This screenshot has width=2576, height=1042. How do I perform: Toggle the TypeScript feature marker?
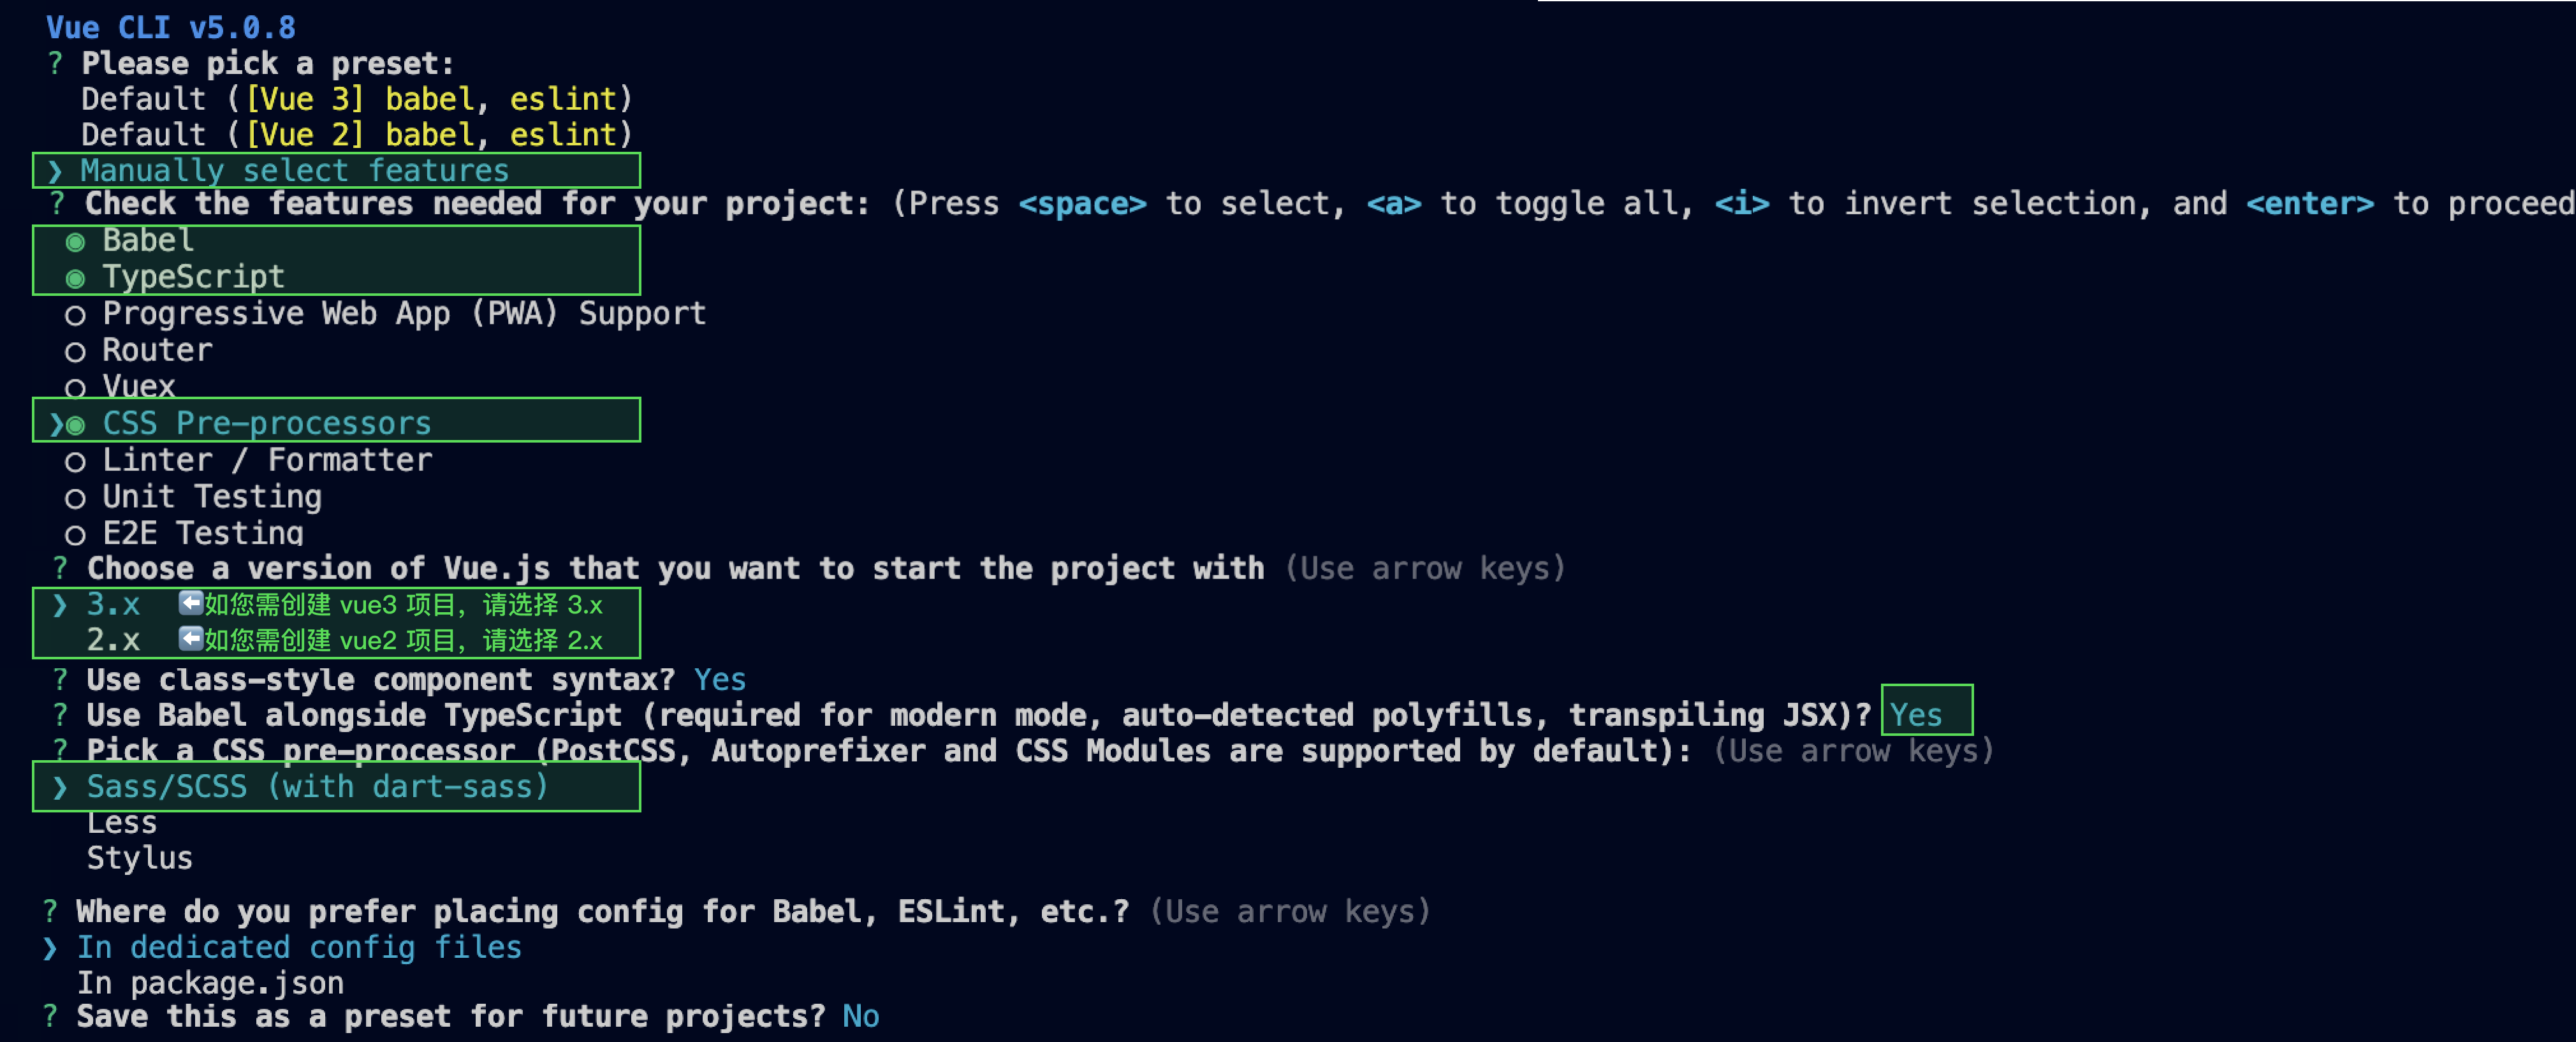point(75,279)
